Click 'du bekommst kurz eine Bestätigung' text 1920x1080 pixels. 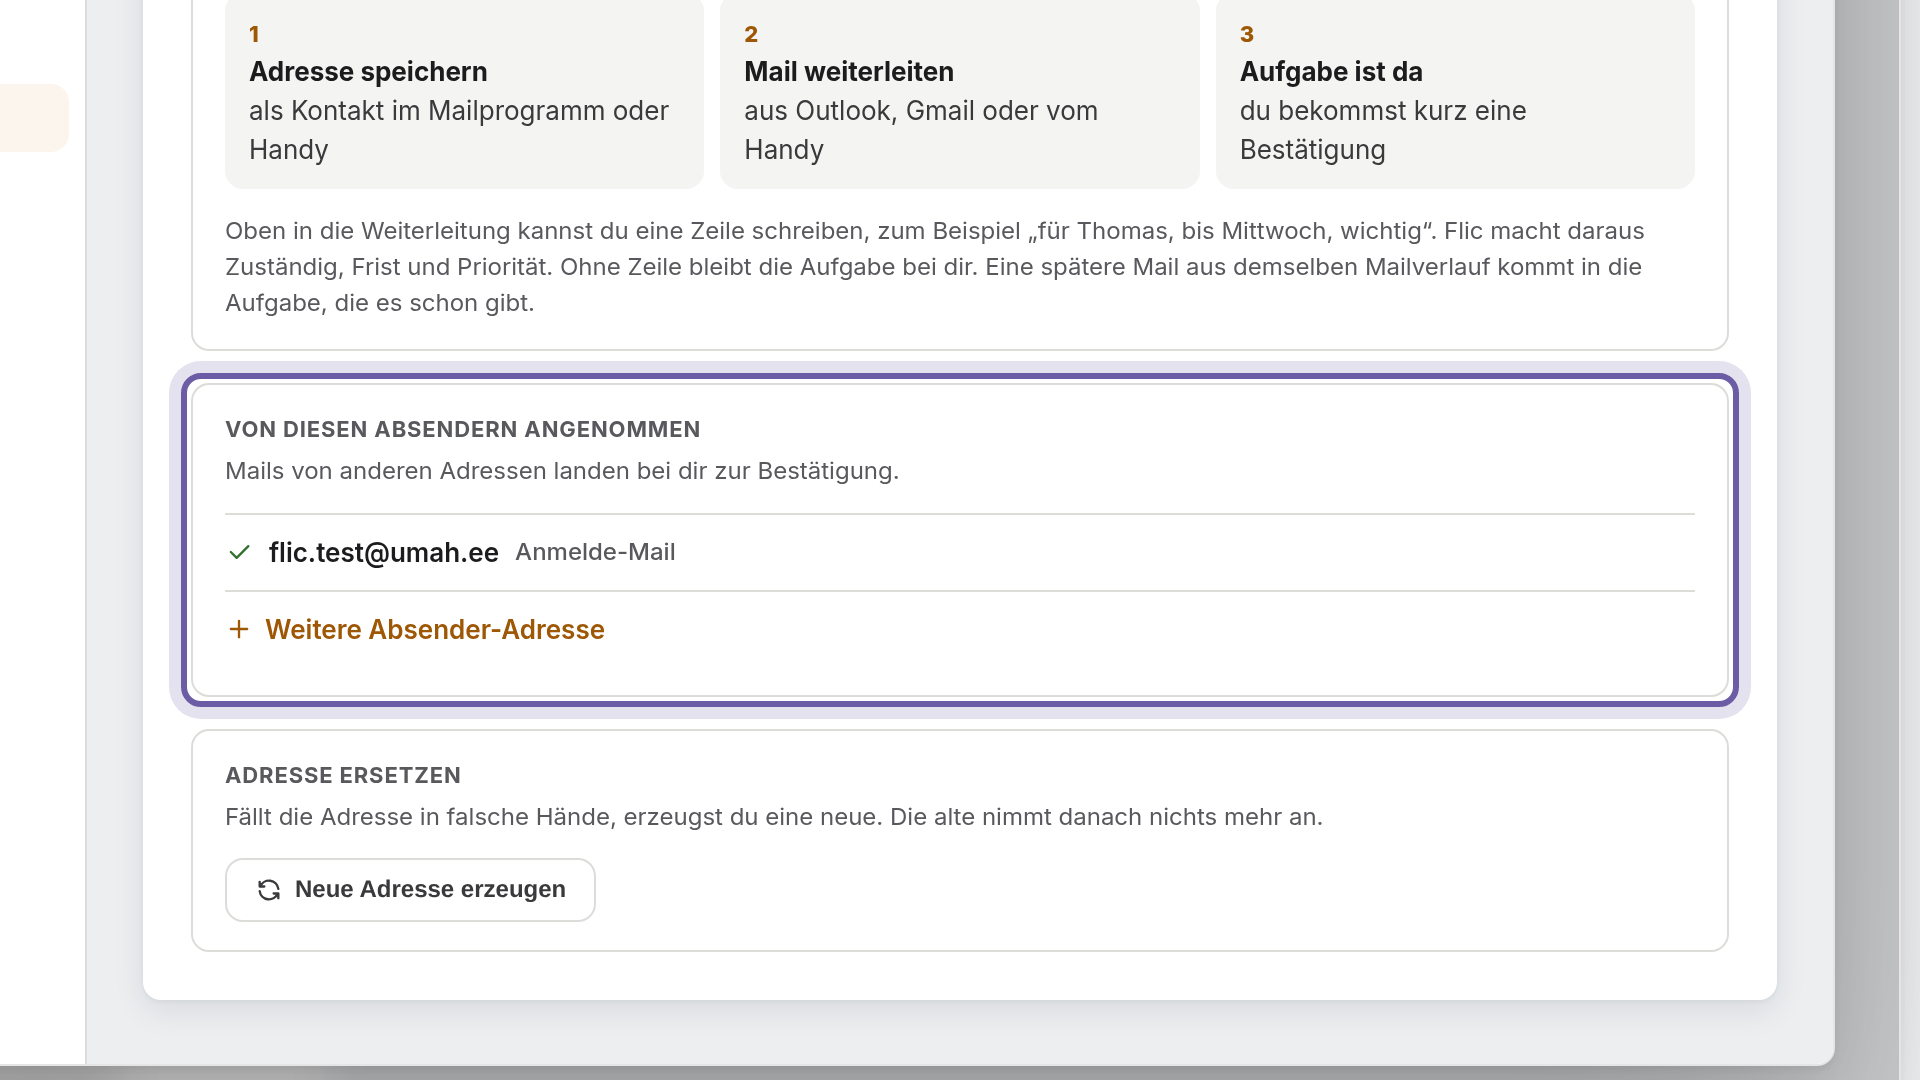coord(1383,130)
